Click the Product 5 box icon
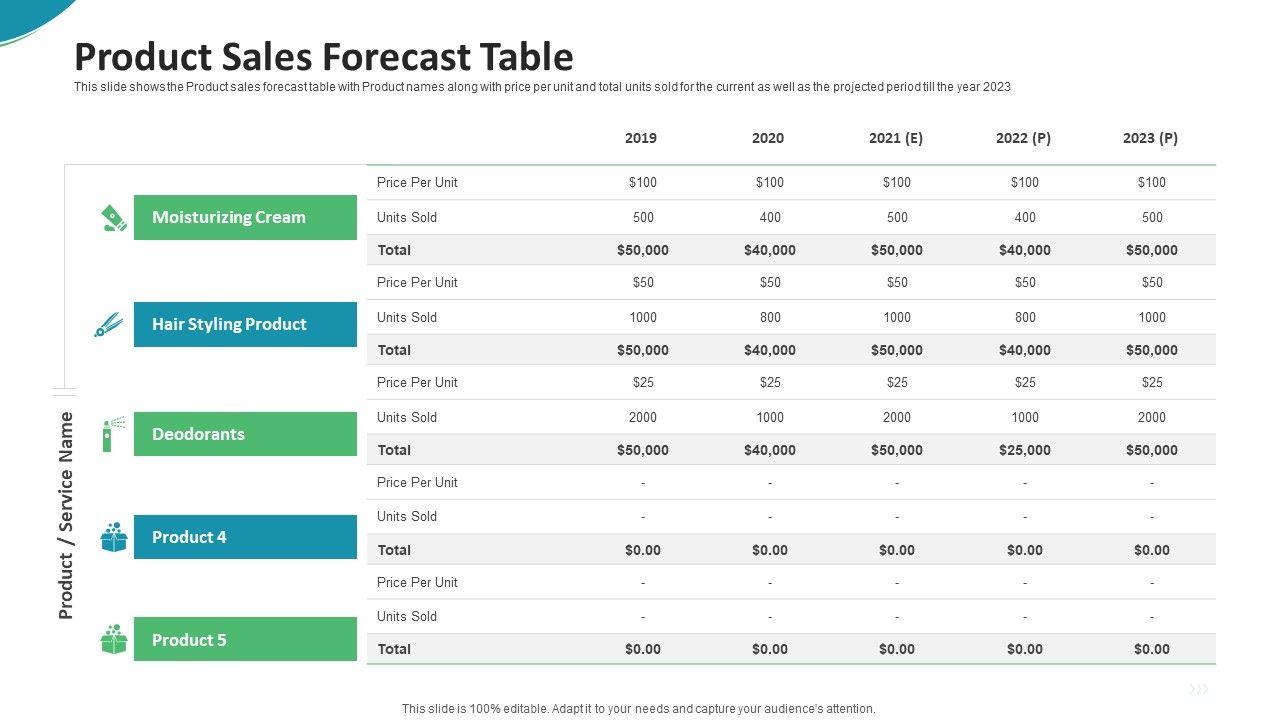This screenshot has width=1280, height=720. pos(114,640)
